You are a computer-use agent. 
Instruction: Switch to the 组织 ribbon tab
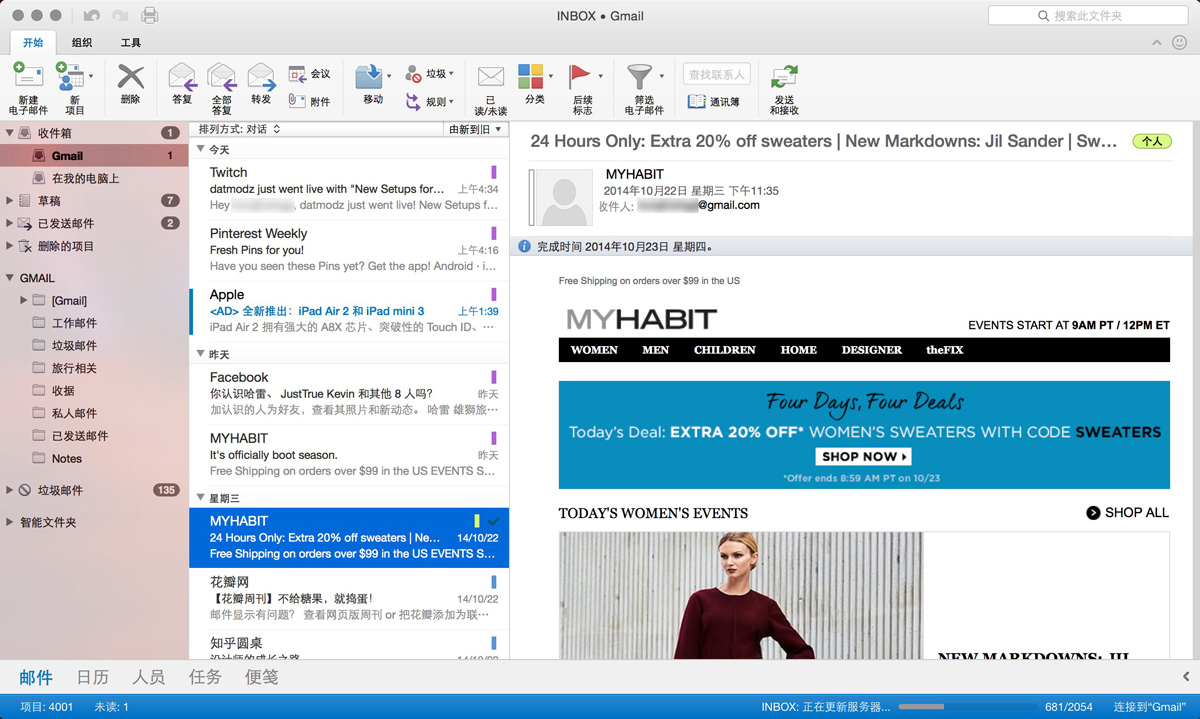(x=82, y=43)
